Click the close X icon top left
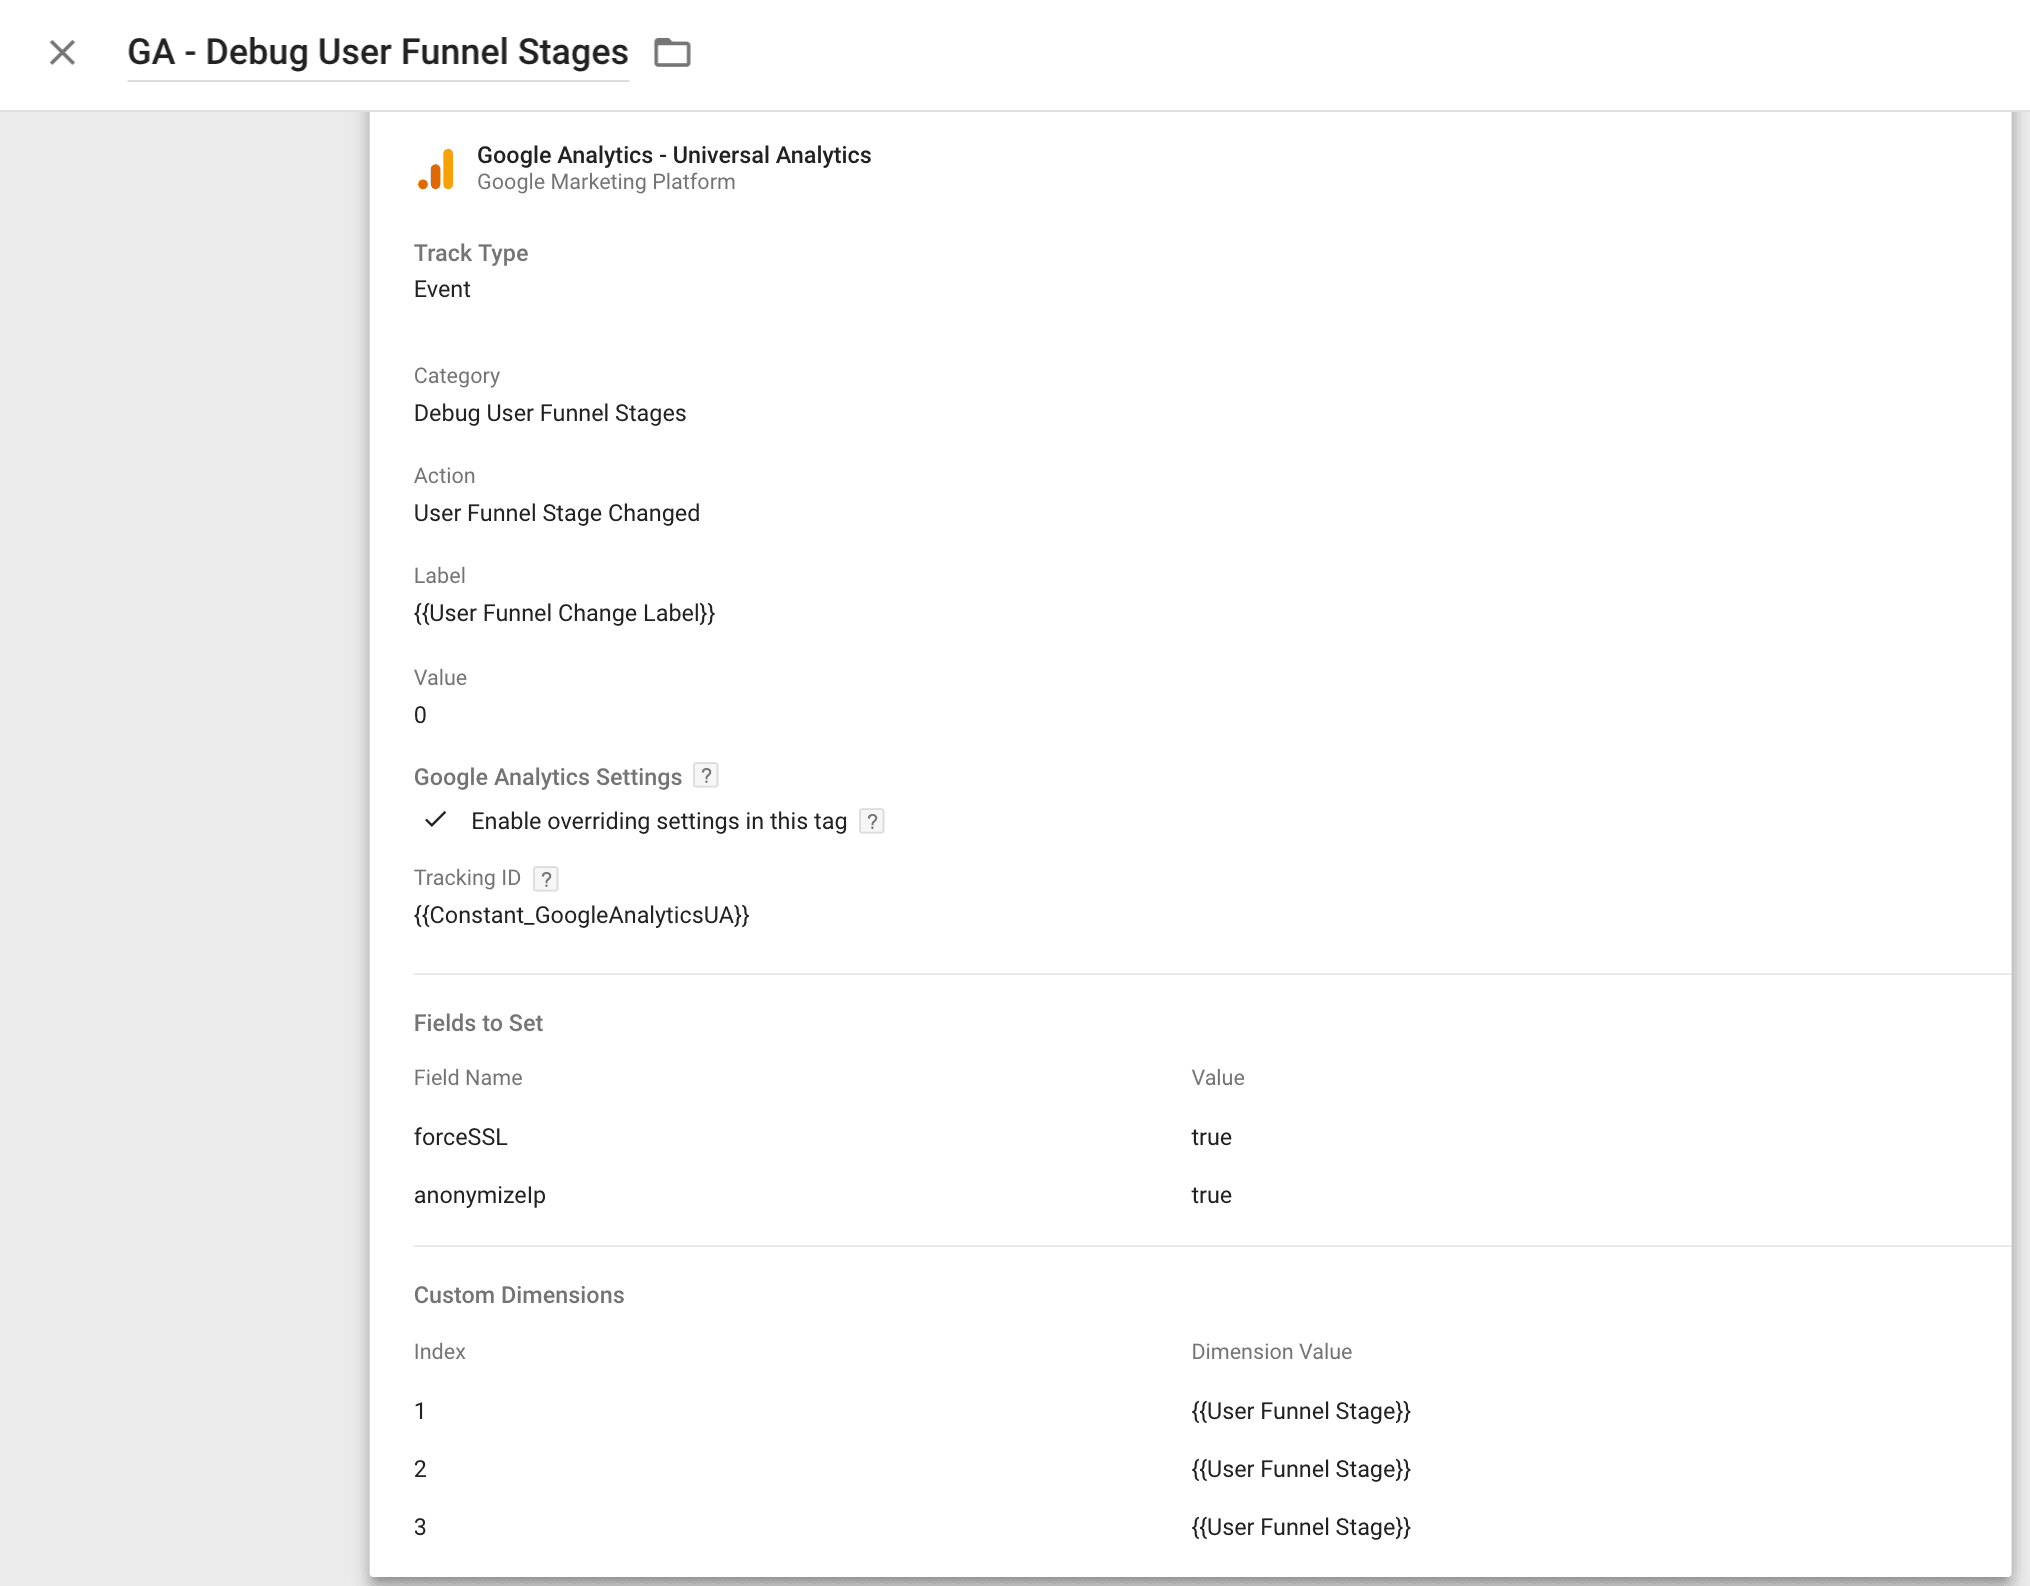The image size is (2030, 1586). 63,51
